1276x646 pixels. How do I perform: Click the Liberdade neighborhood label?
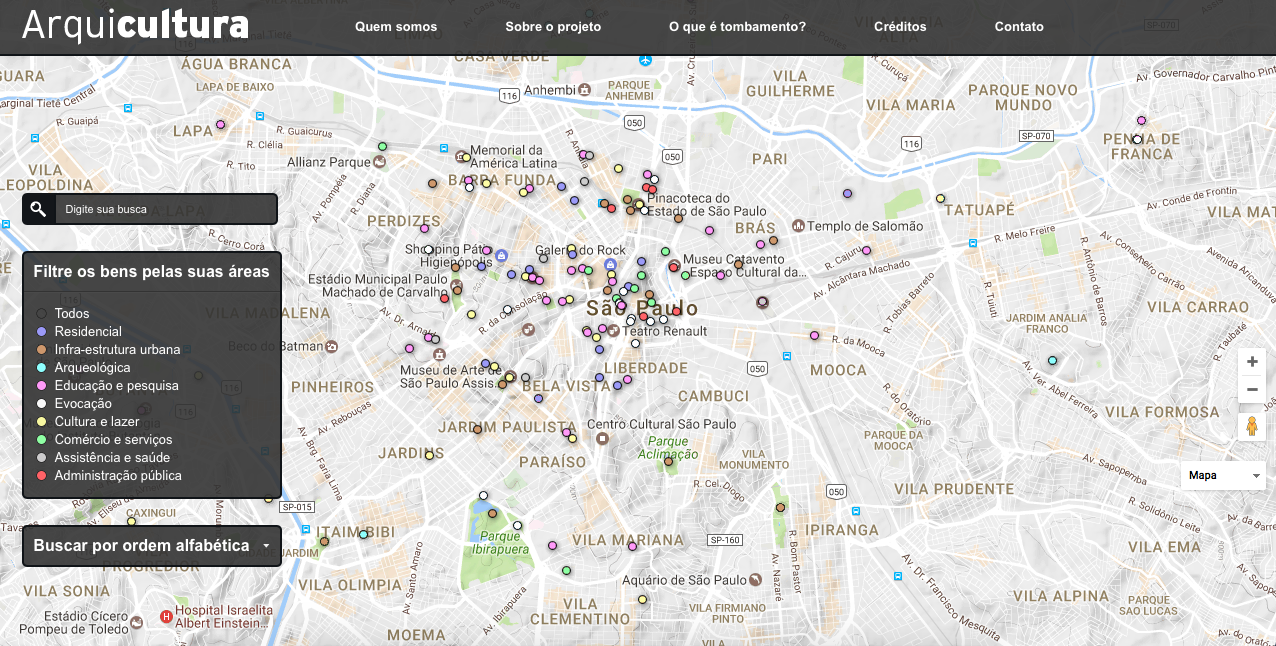[x=646, y=368]
